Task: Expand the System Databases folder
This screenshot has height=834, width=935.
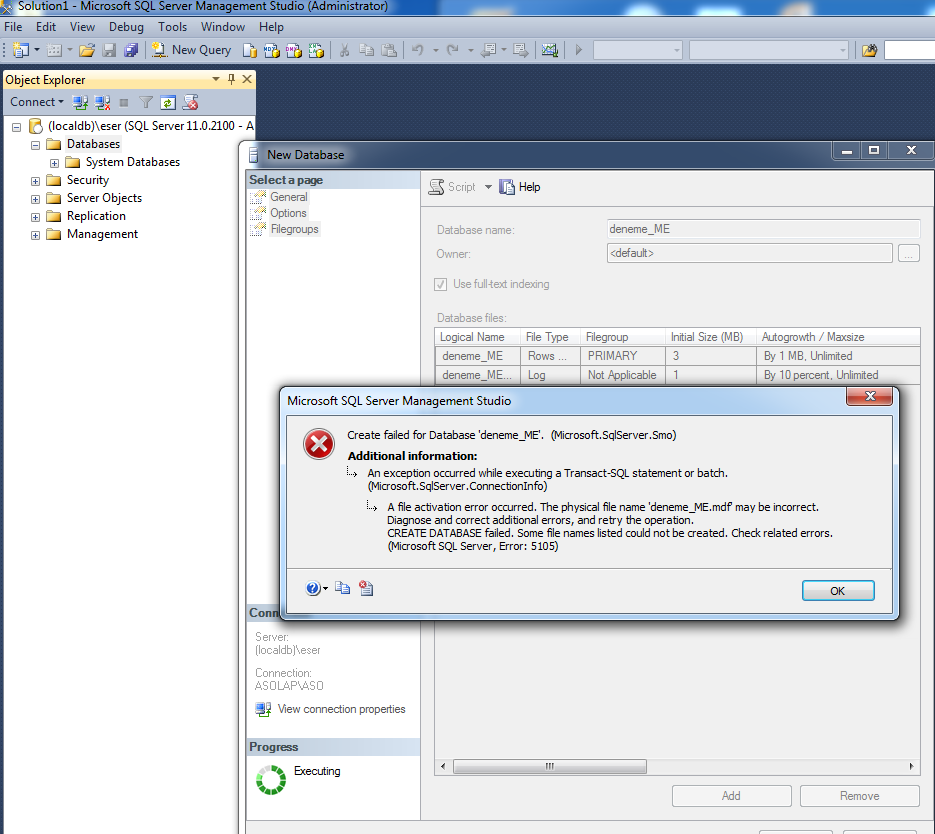Action: [x=55, y=162]
